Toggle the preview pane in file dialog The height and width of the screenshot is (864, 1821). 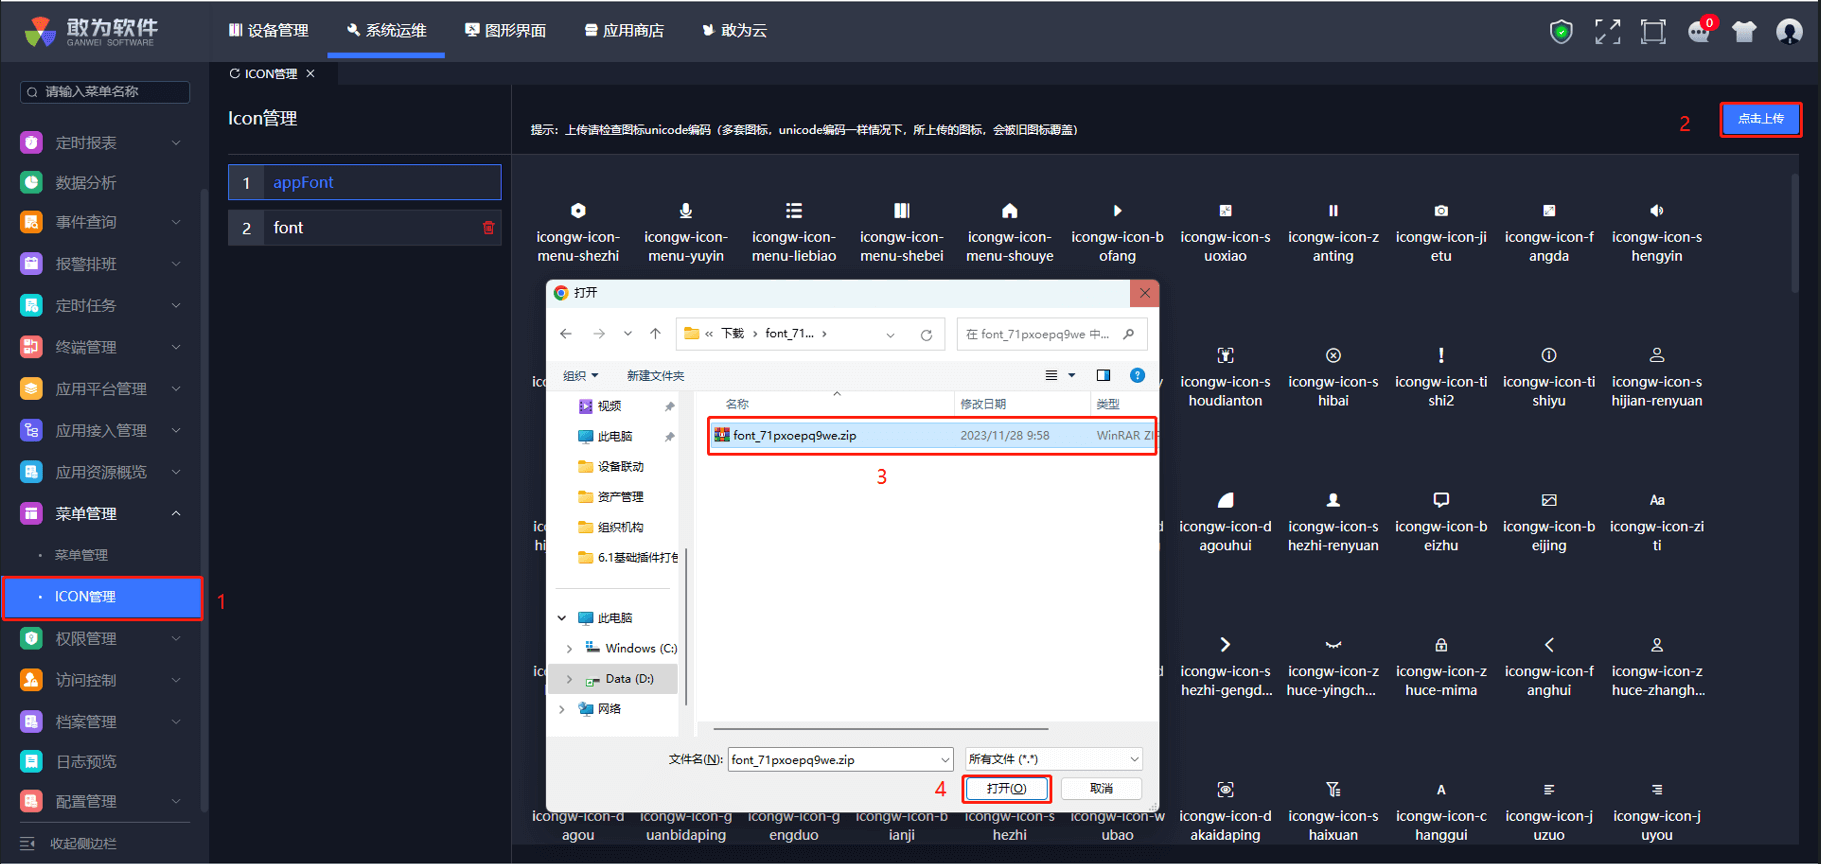coord(1103,376)
